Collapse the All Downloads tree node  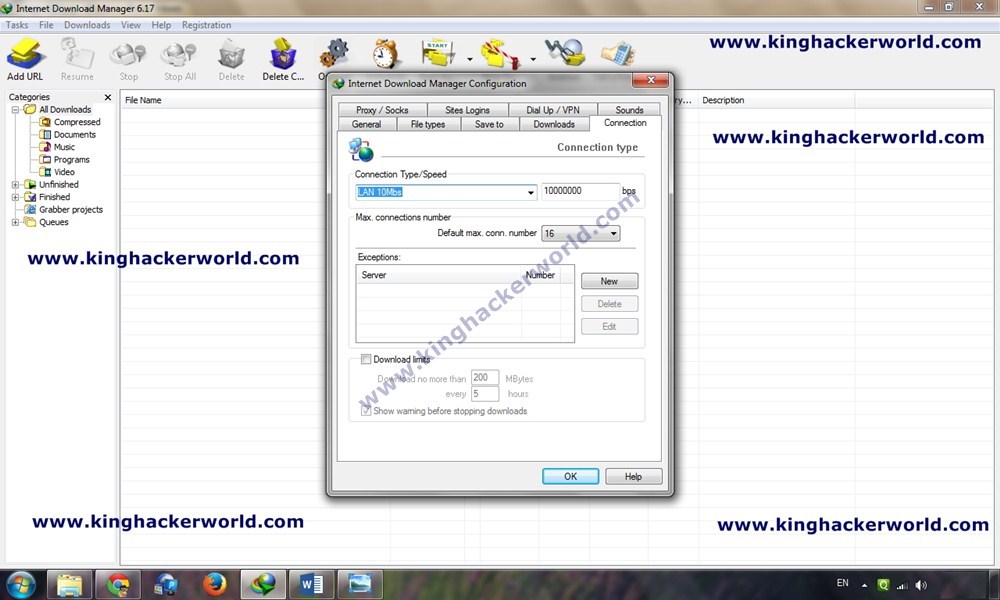[15, 110]
